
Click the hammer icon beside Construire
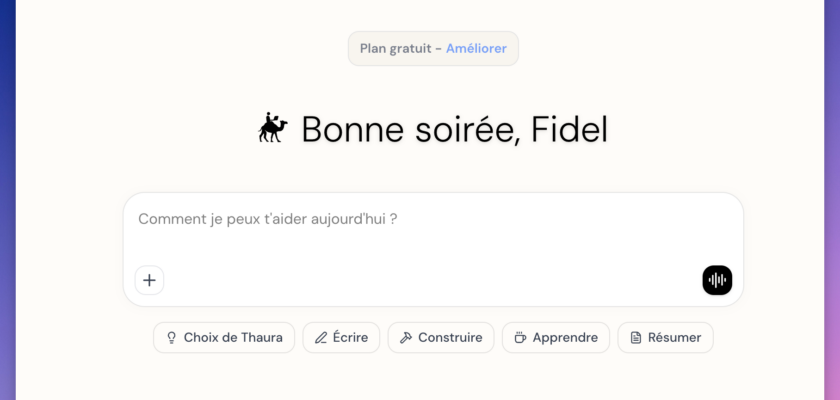(x=406, y=338)
